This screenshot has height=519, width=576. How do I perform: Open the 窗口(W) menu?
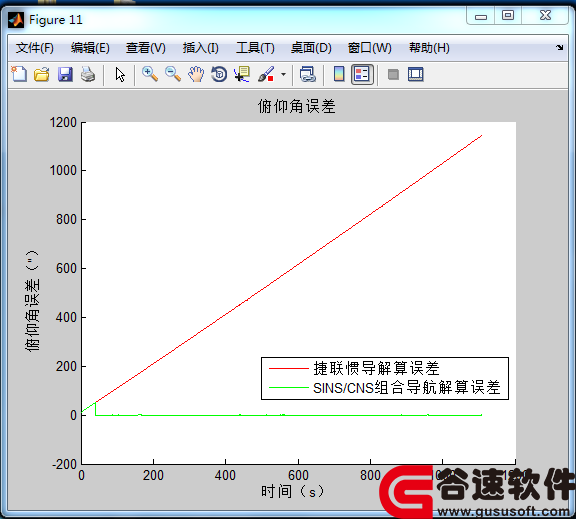(x=370, y=48)
